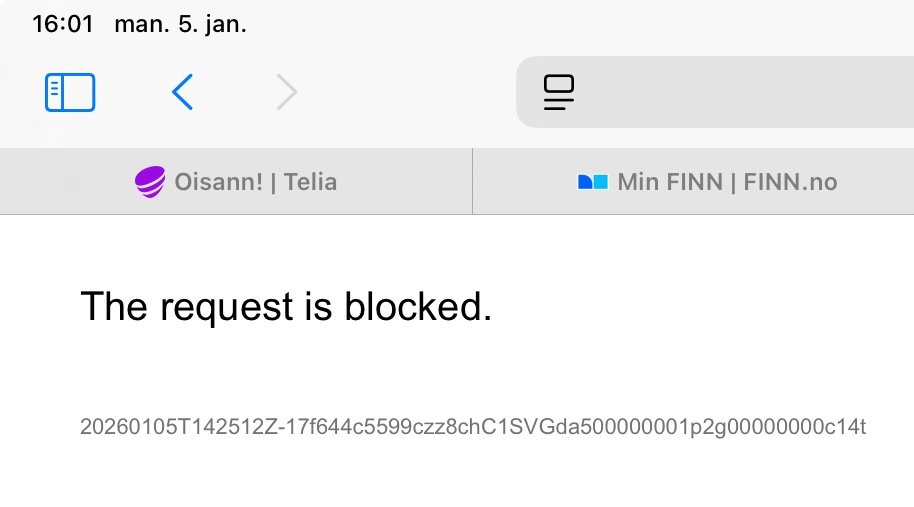The height and width of the screenshot is (507, 914).
Task: Click the word "The" starting the message
Action: 113,307
